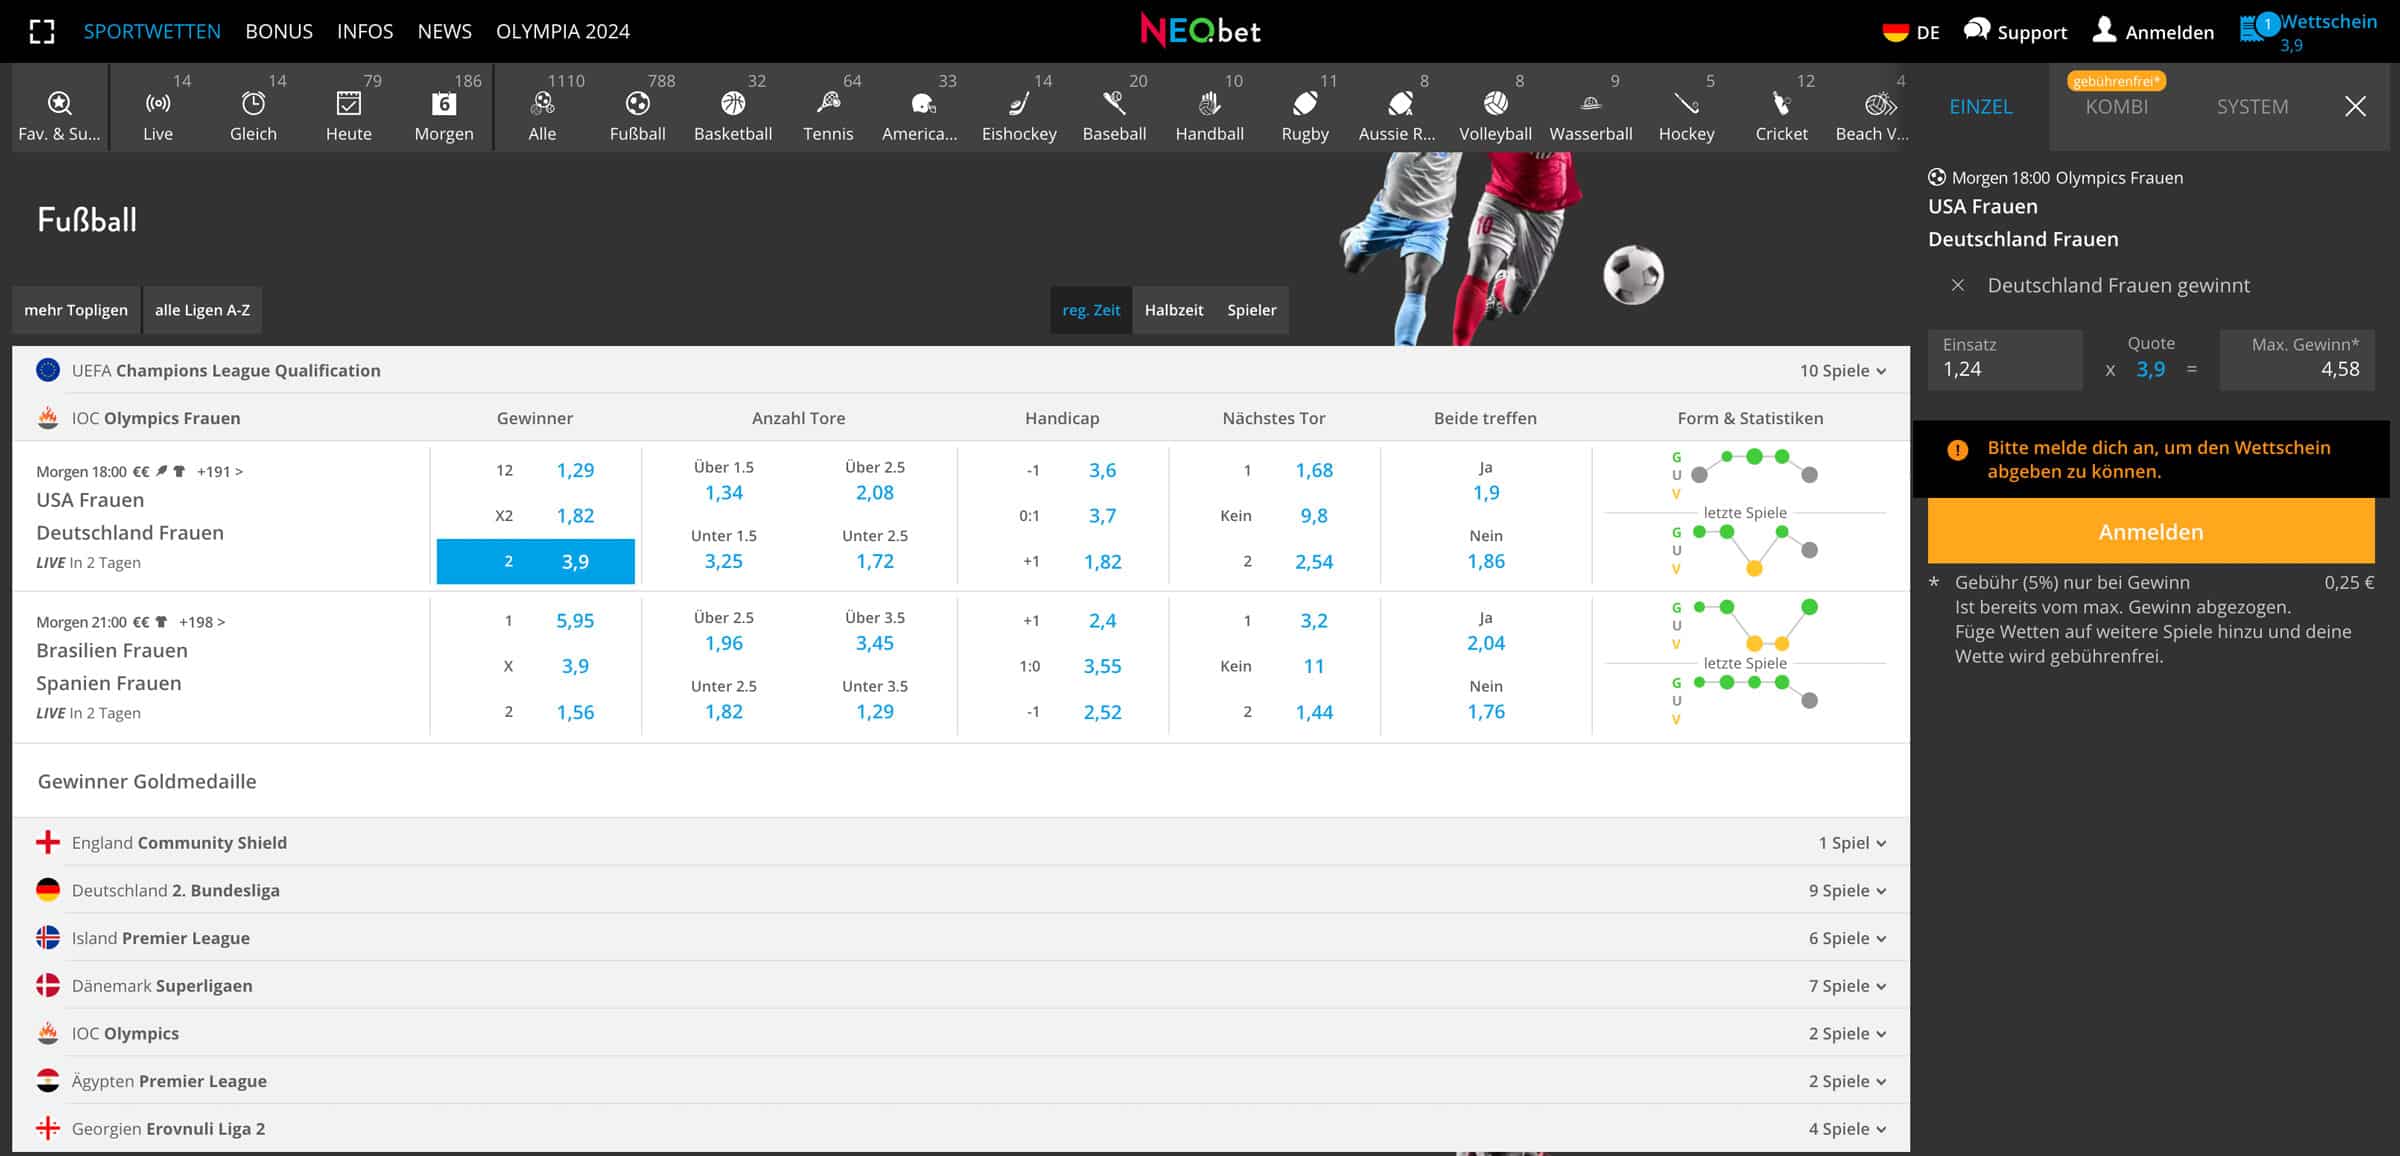Open SPORTWETTEN menu

[x=152, y=31]
